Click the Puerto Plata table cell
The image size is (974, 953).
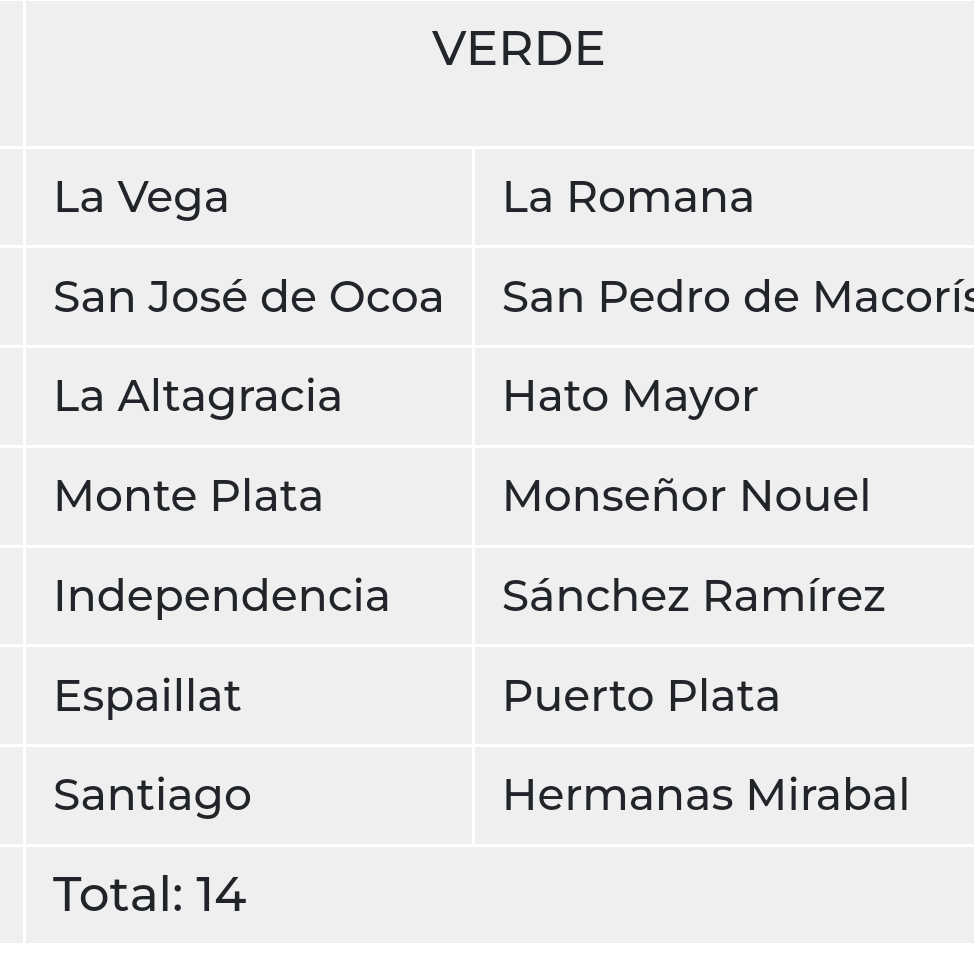point(724,696)
